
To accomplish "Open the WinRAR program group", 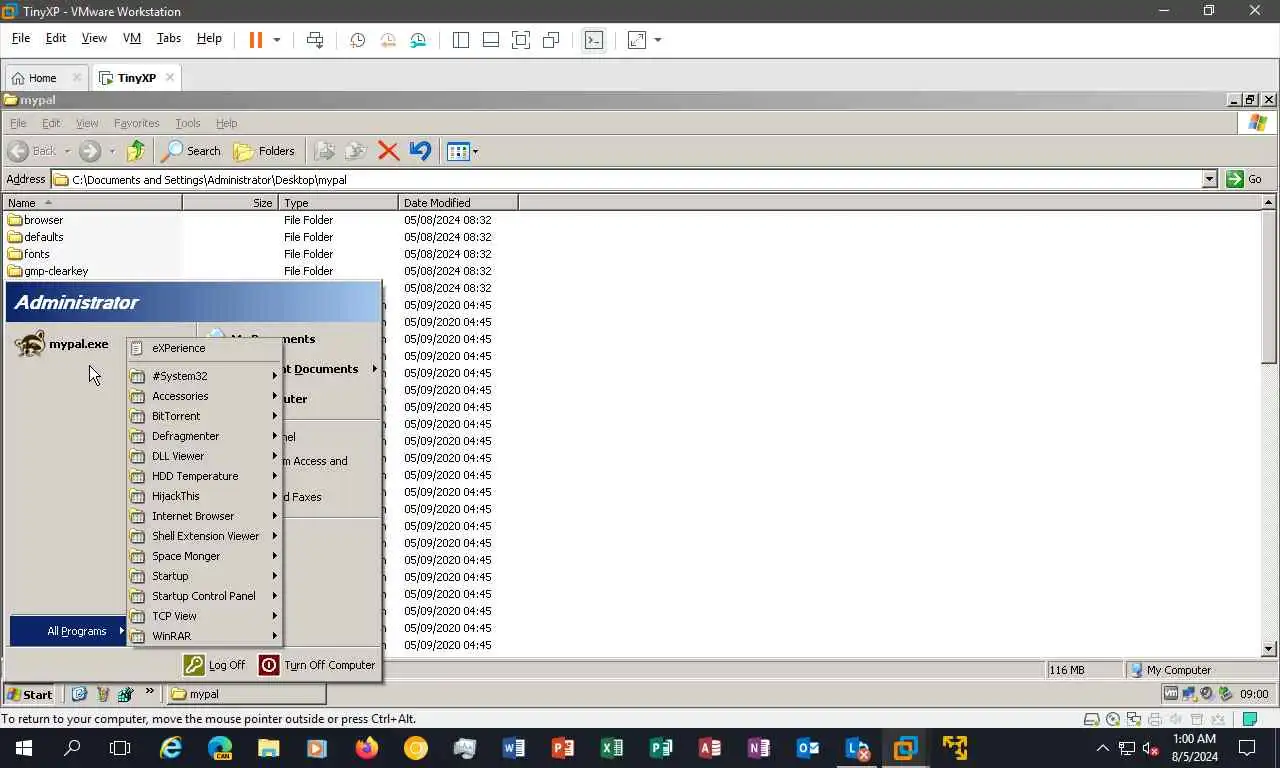I will pos(205,636).
